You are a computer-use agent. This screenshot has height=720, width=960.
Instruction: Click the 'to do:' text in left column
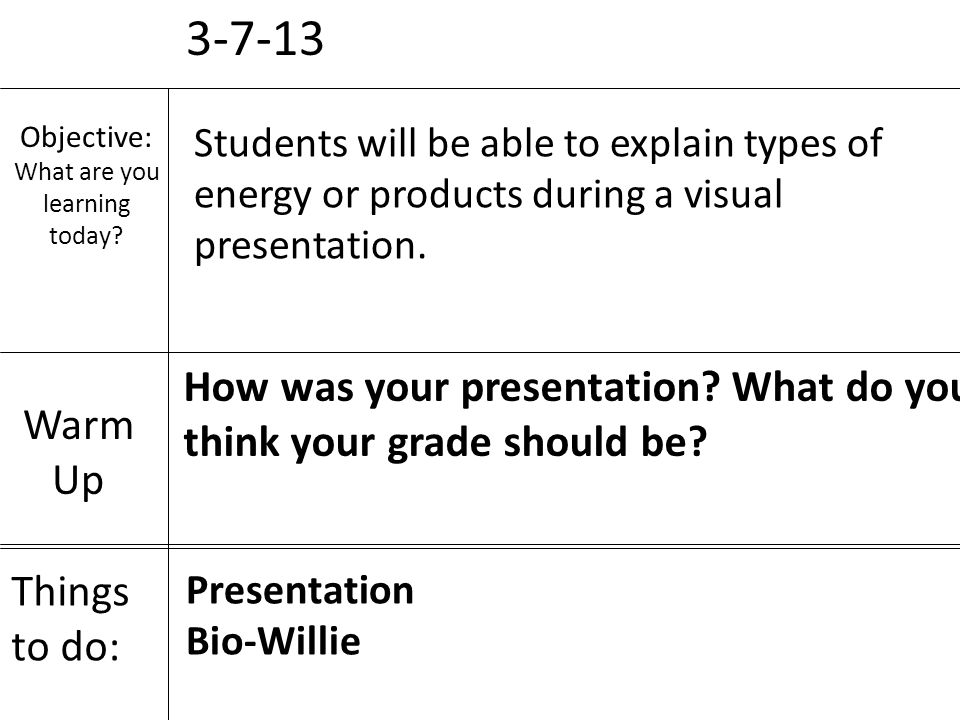pos(66,647)
